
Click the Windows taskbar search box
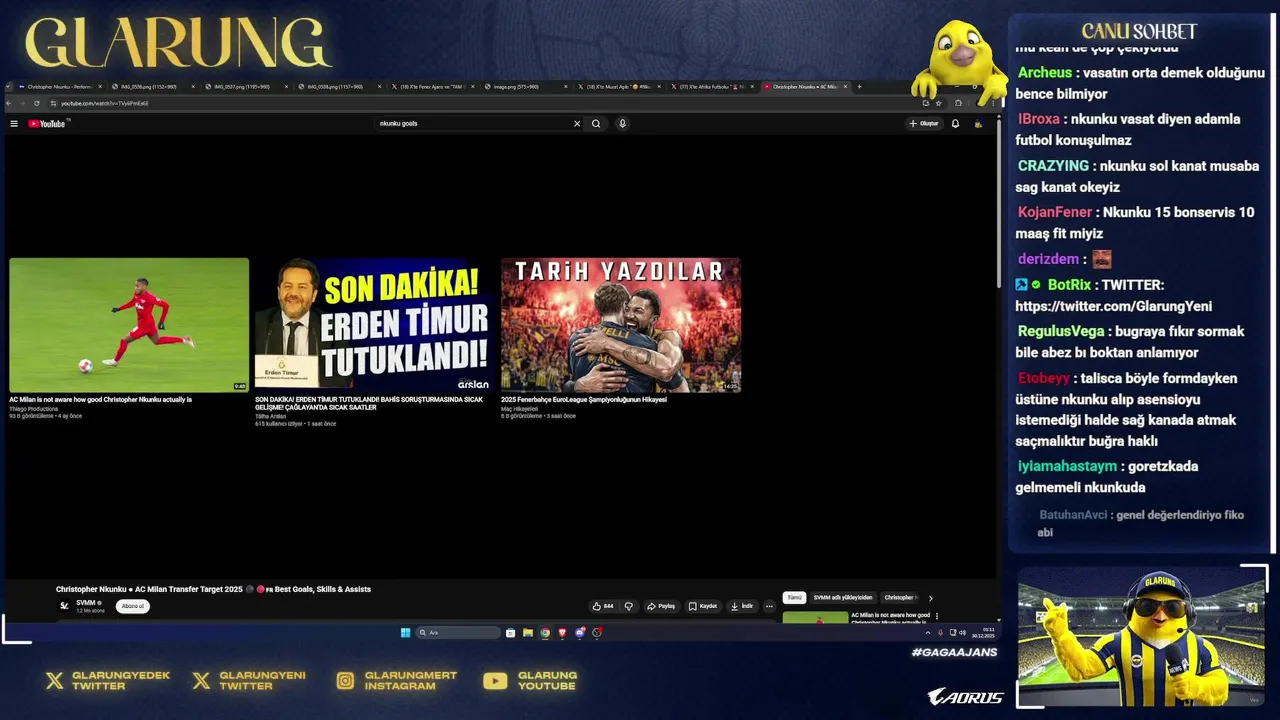(x=458, y=633)
